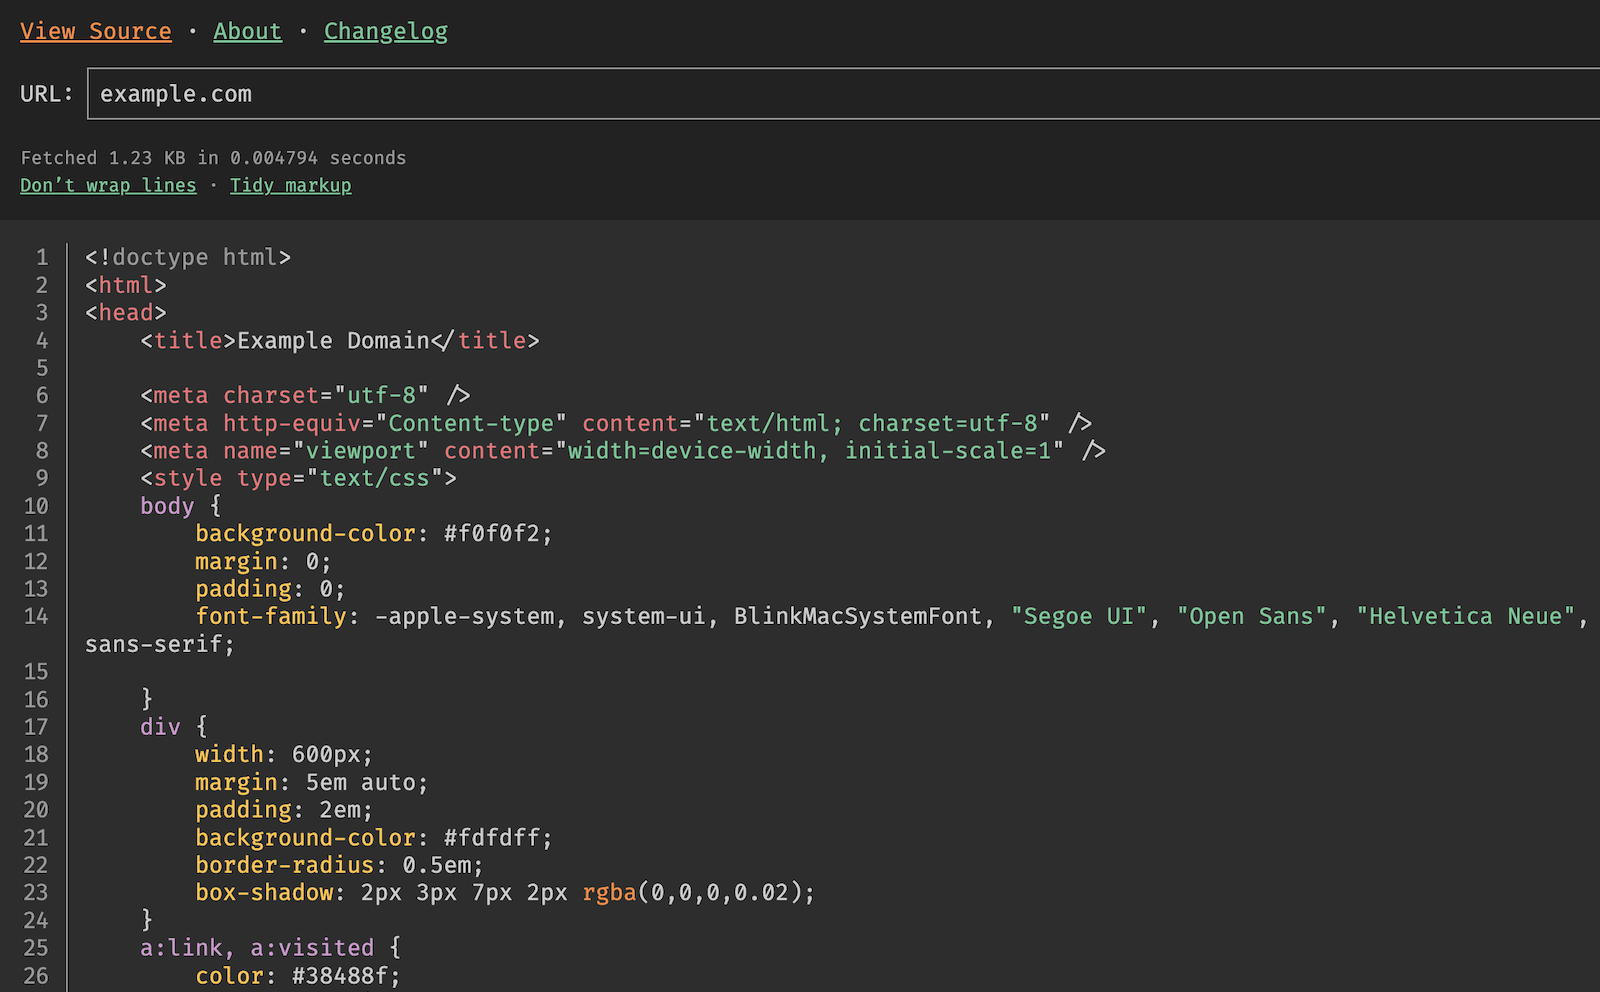
Task: Open the View Source link
Action: (x=96, y=31)
